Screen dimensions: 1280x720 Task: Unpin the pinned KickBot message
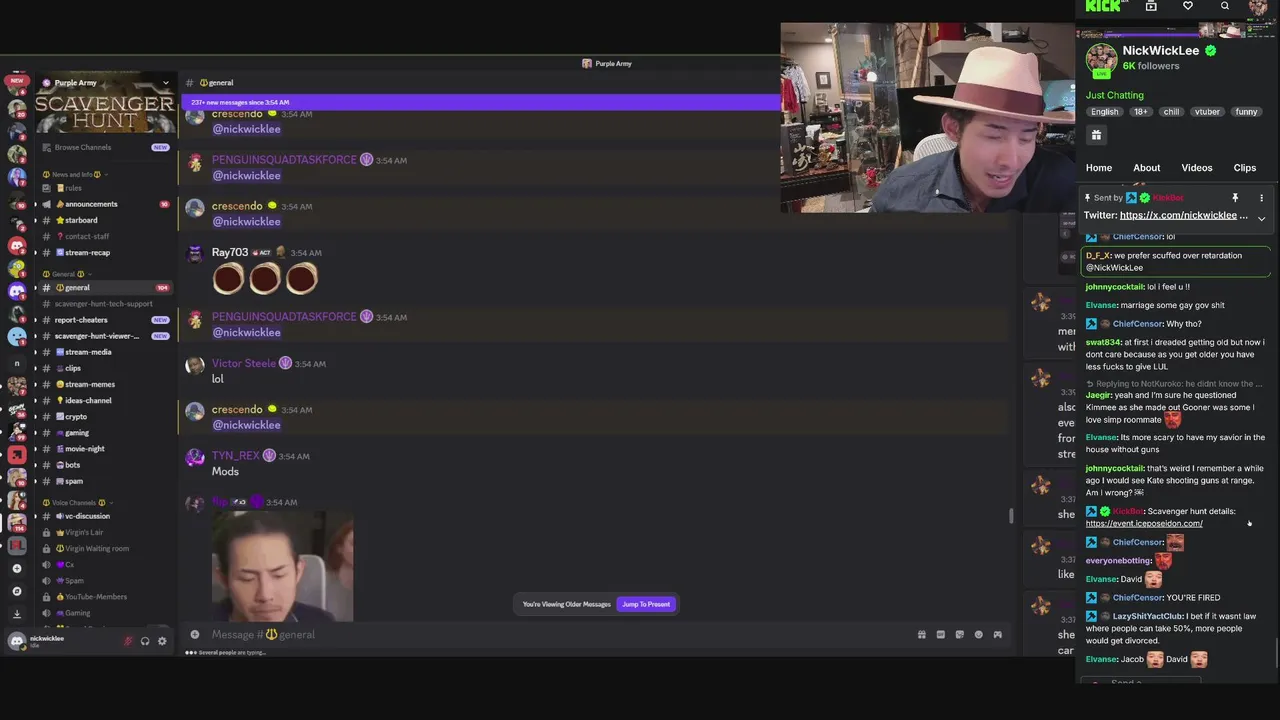1235,198
